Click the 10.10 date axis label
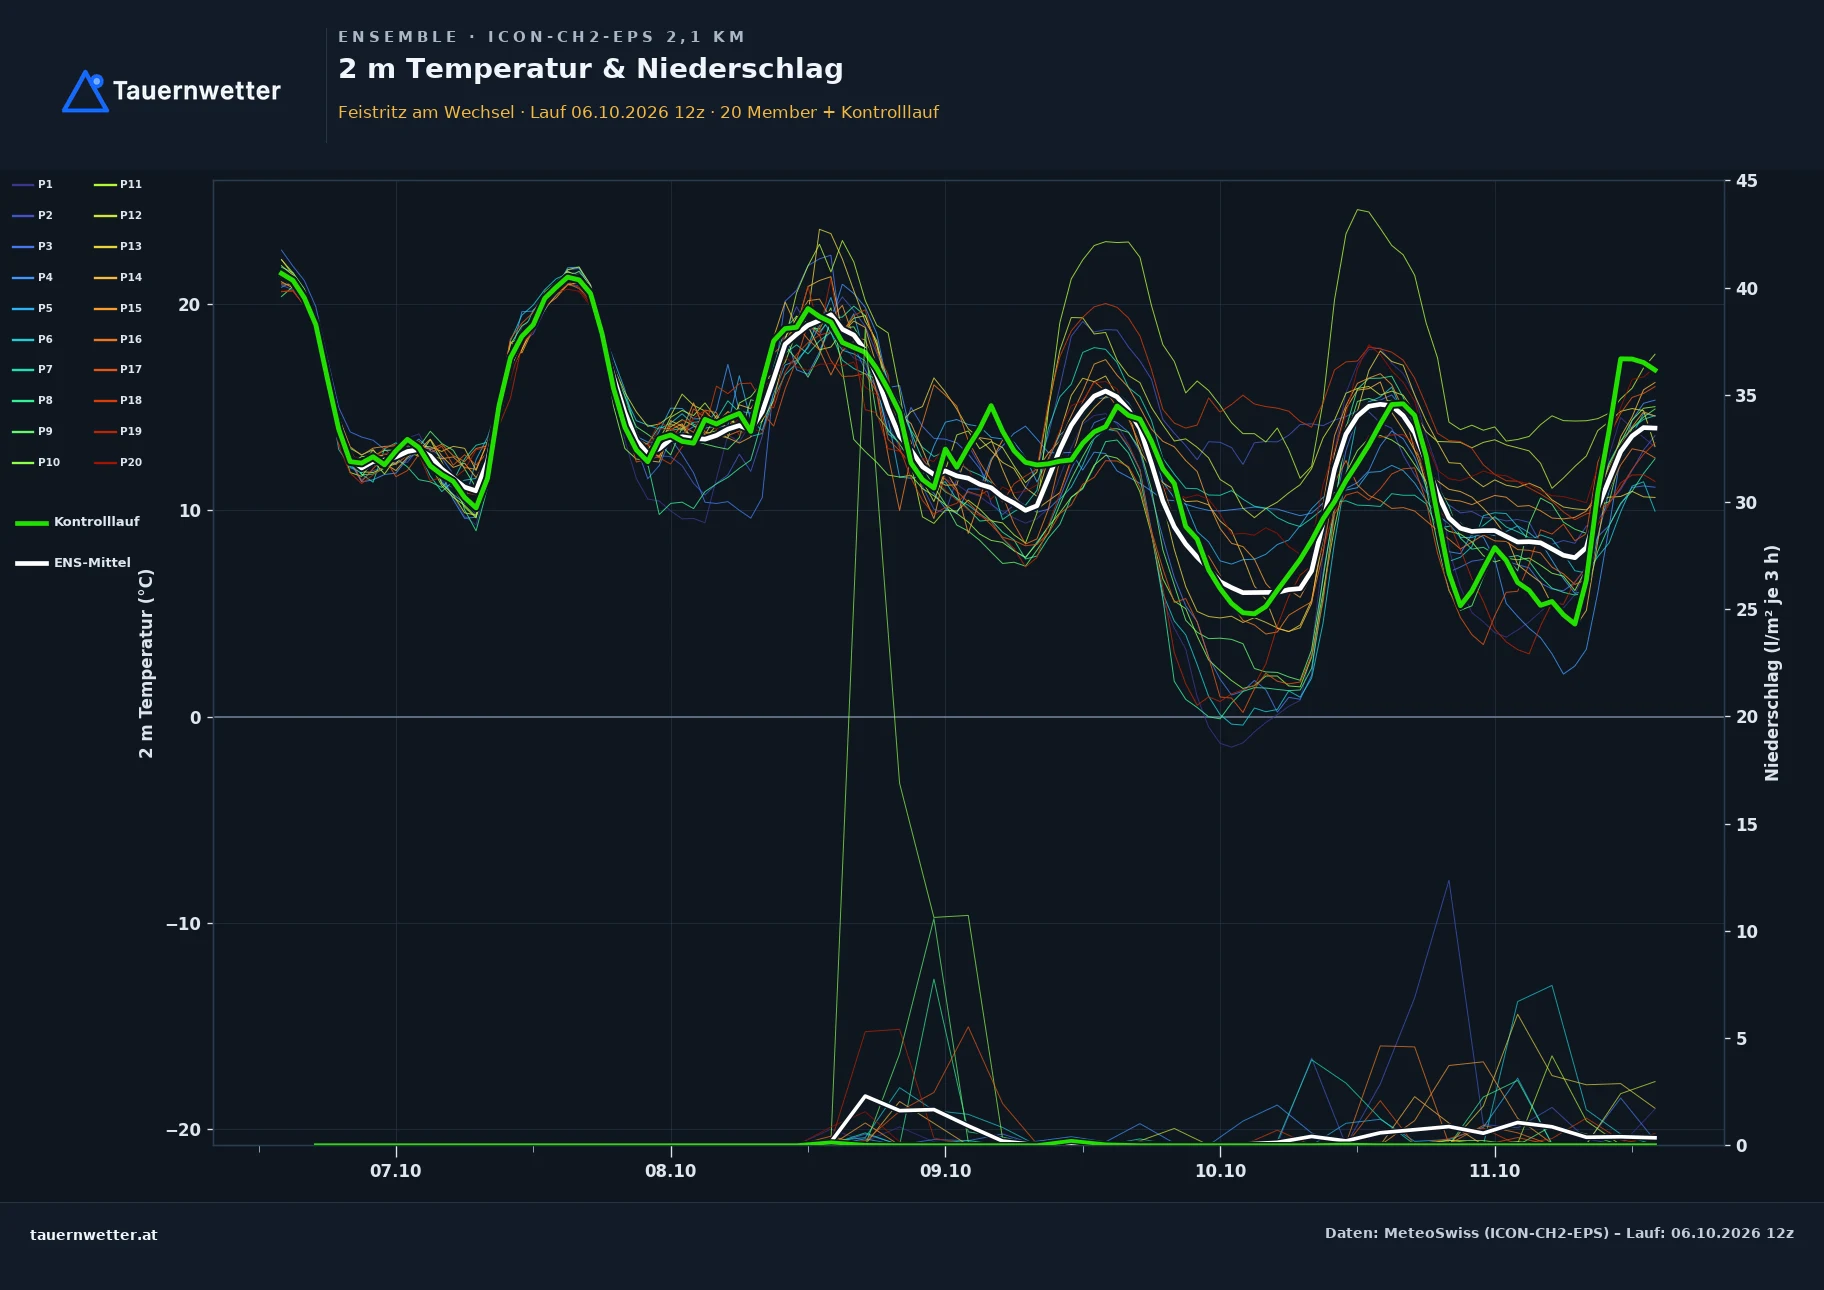This screenshot has height=1290, width=1824. [1220, 1171]
